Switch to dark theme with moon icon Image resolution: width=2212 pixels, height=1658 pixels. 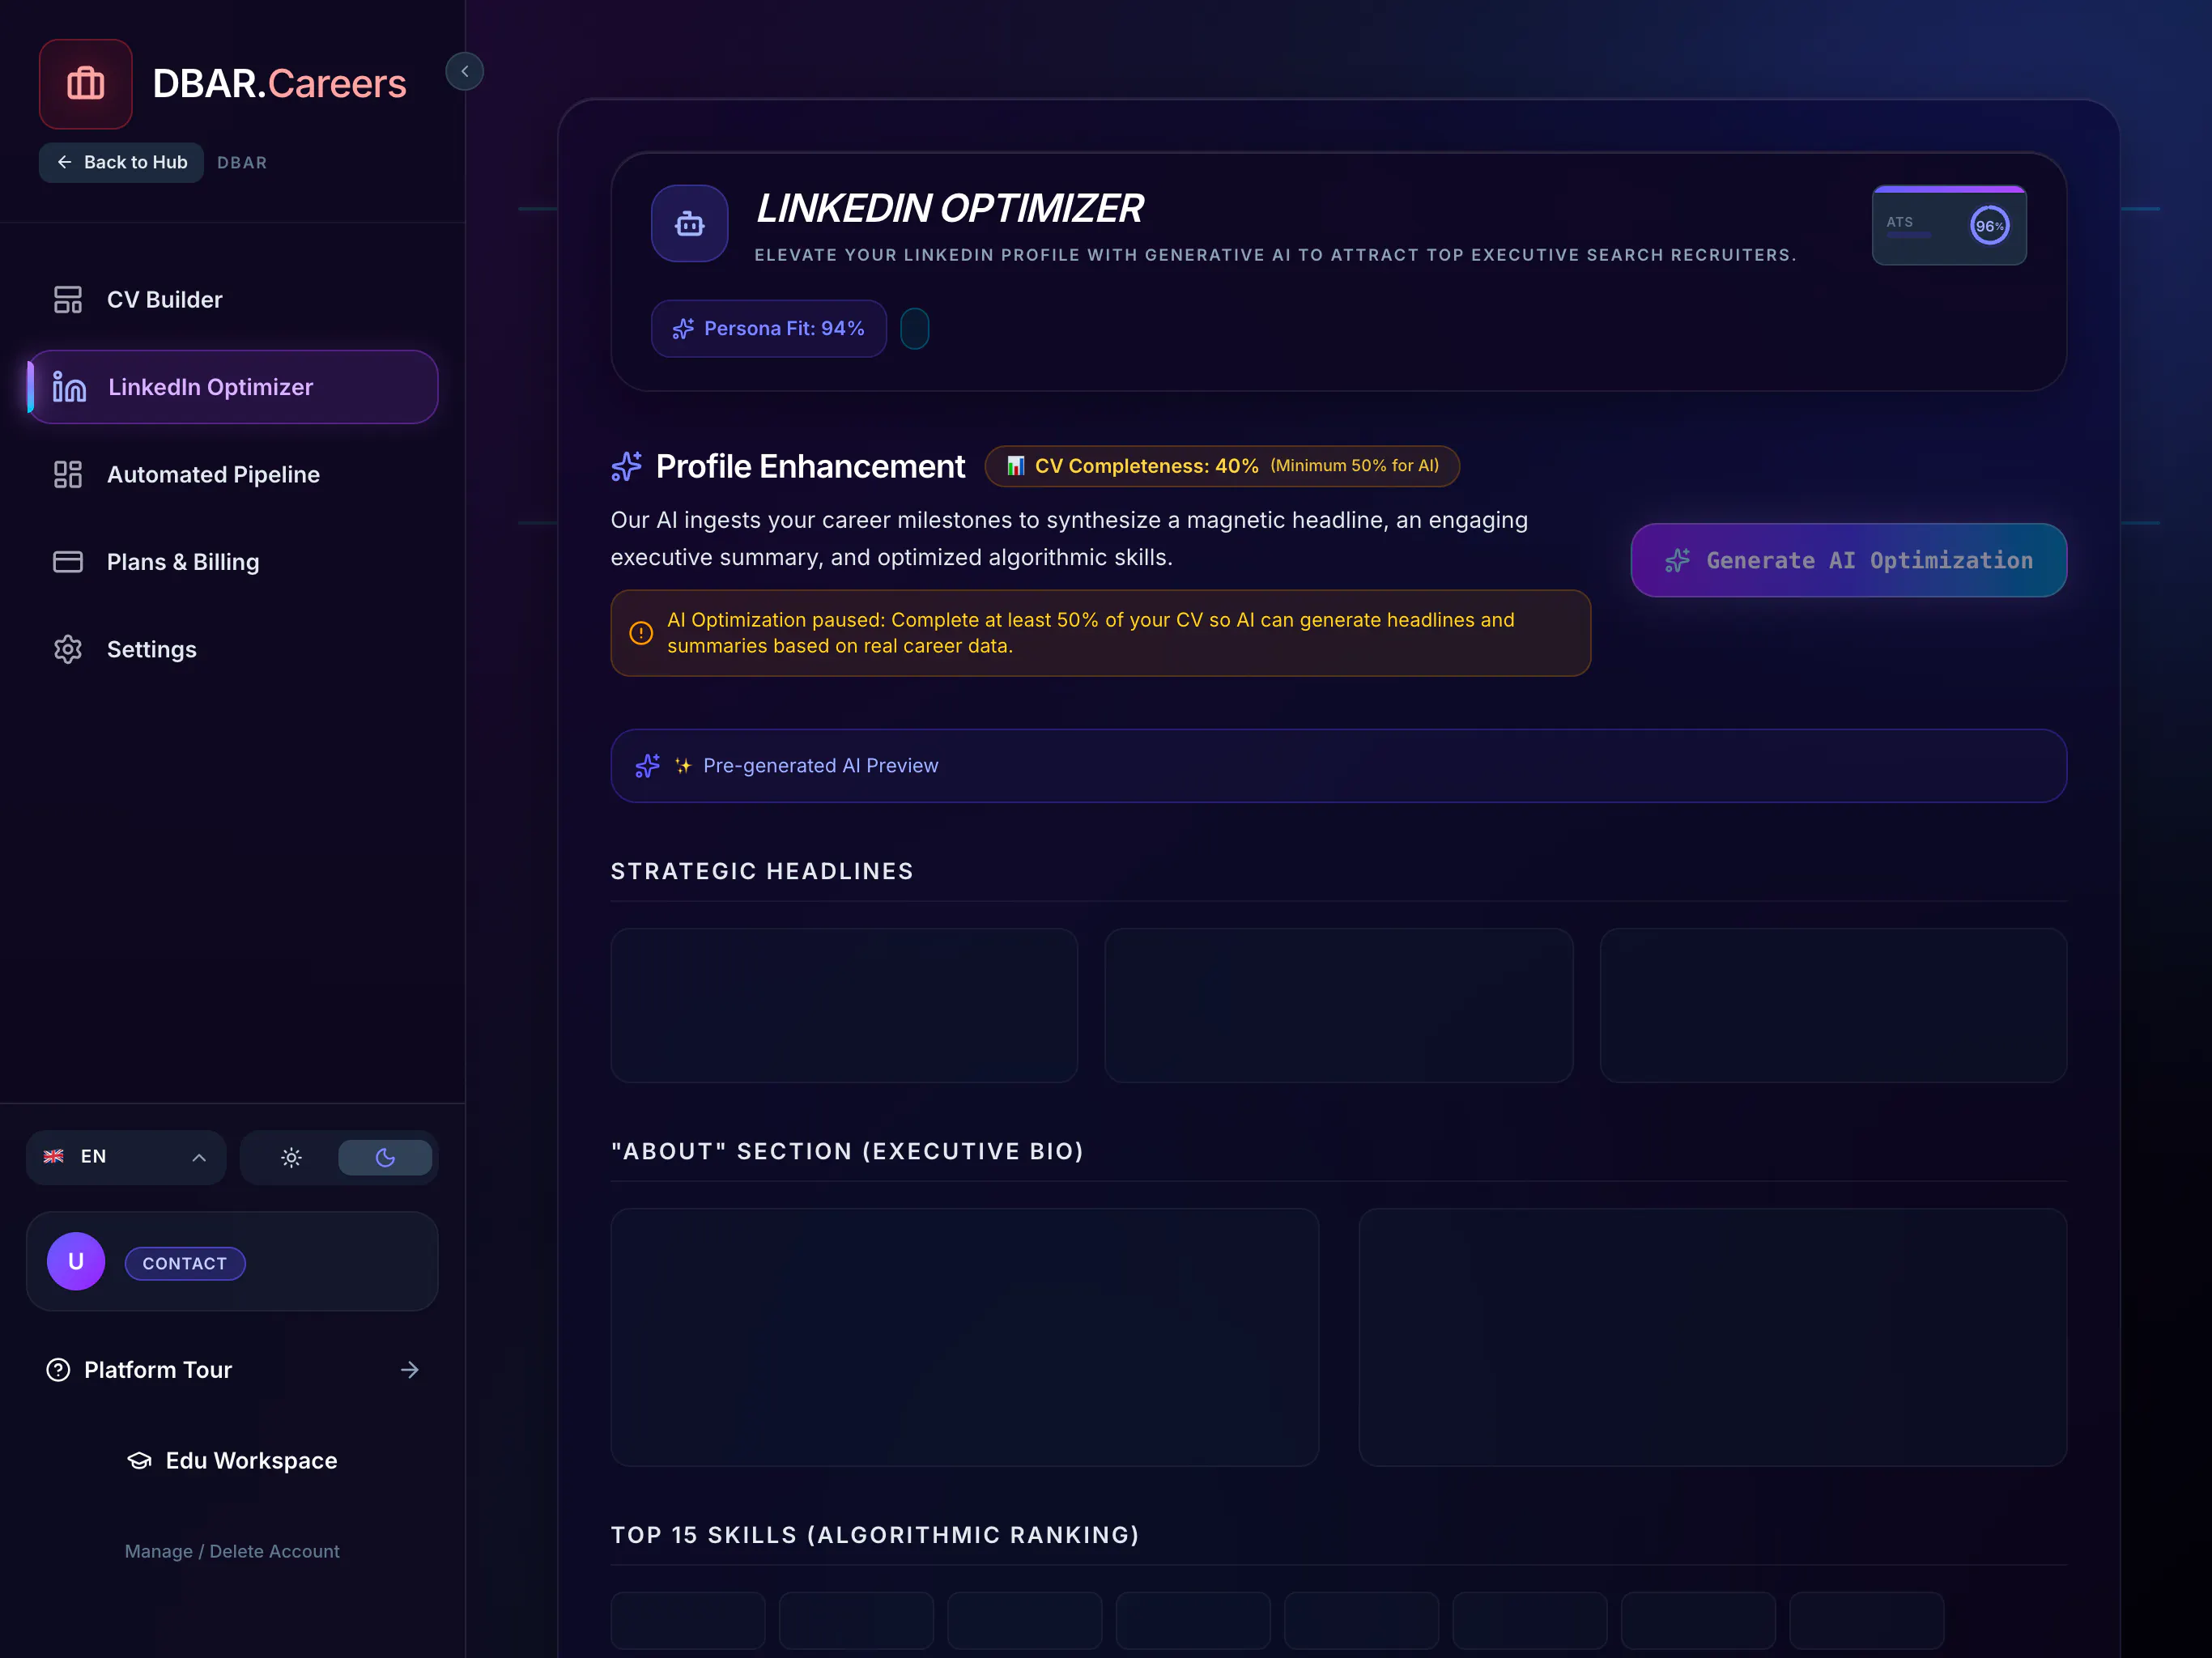click(x=385, y=1157)
